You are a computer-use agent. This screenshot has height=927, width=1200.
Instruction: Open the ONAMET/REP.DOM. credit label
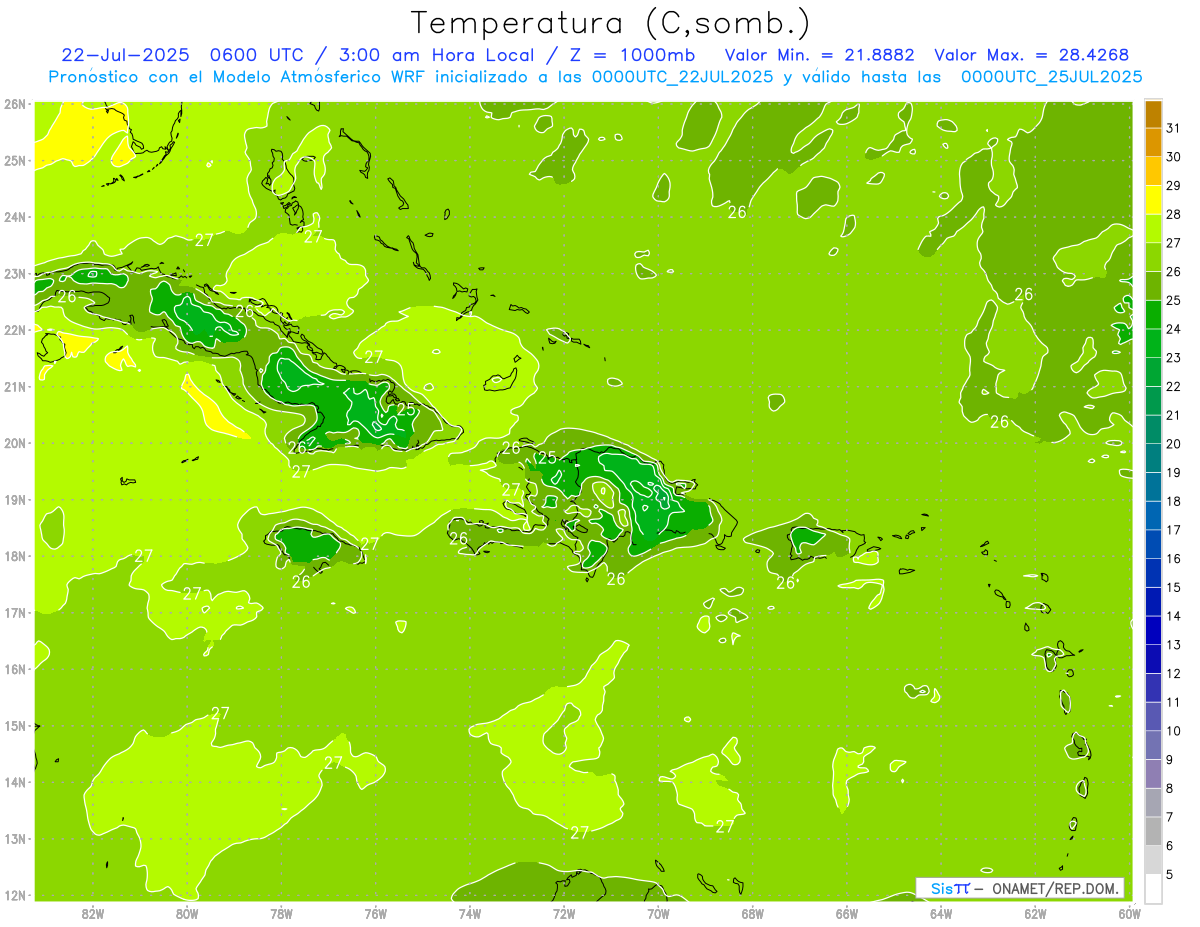click(1056, 888)
